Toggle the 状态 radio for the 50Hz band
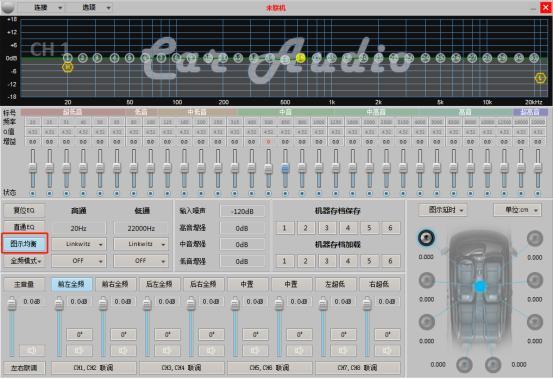553x379 pixels. (100, 193)
